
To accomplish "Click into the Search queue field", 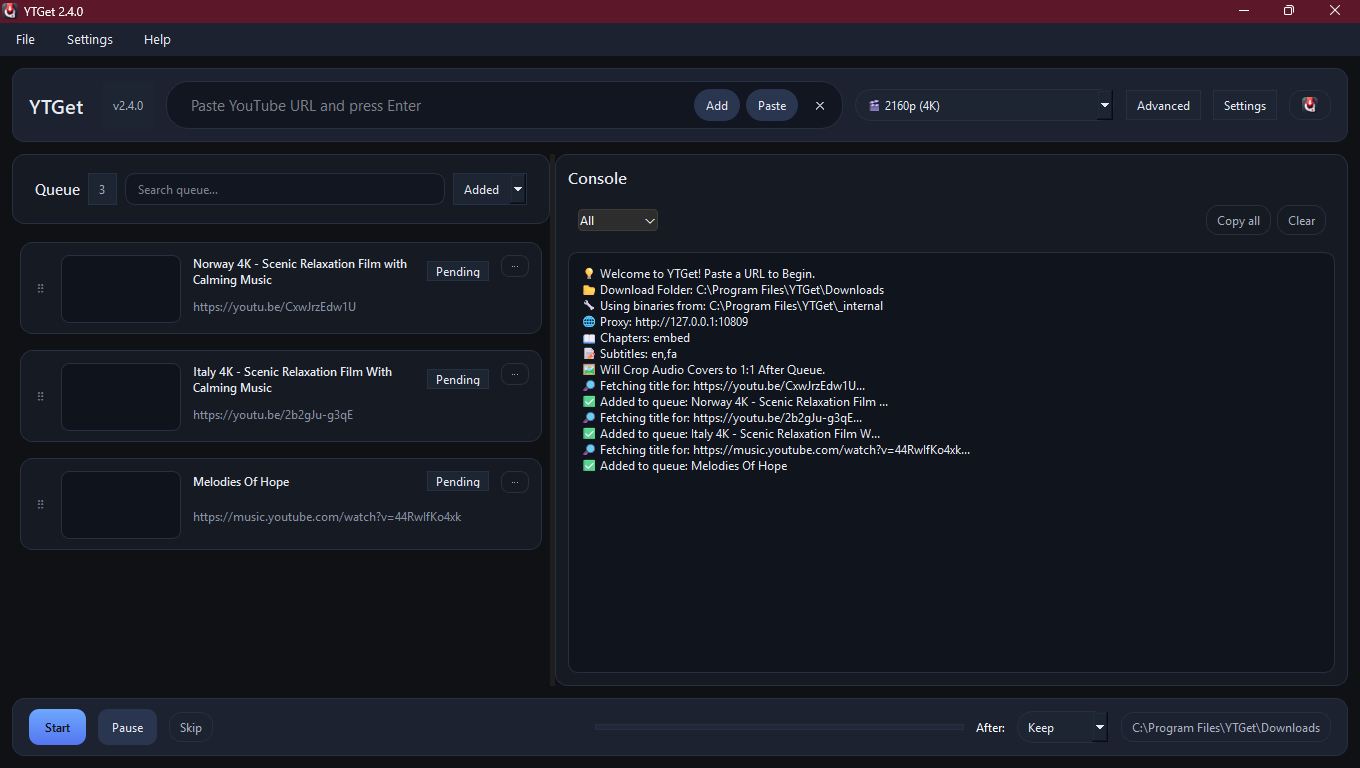I will (x=285, y=189).
